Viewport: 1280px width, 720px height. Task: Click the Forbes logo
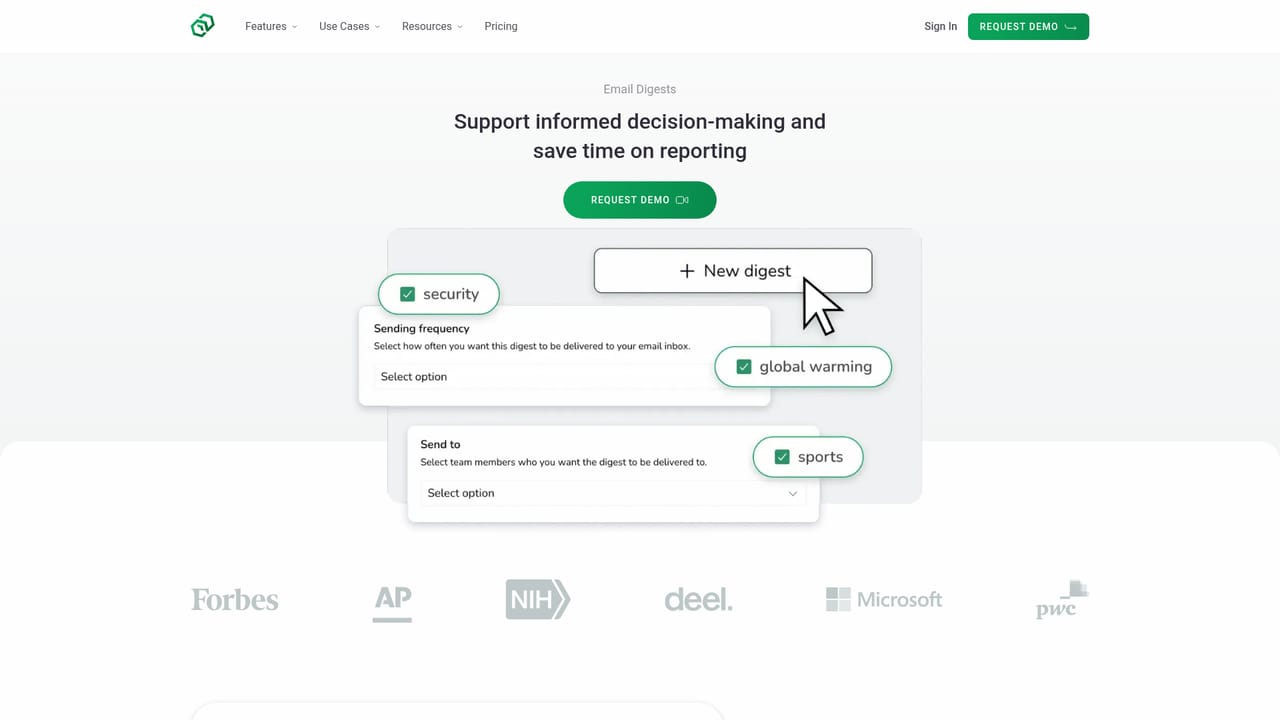pos(235,600)
